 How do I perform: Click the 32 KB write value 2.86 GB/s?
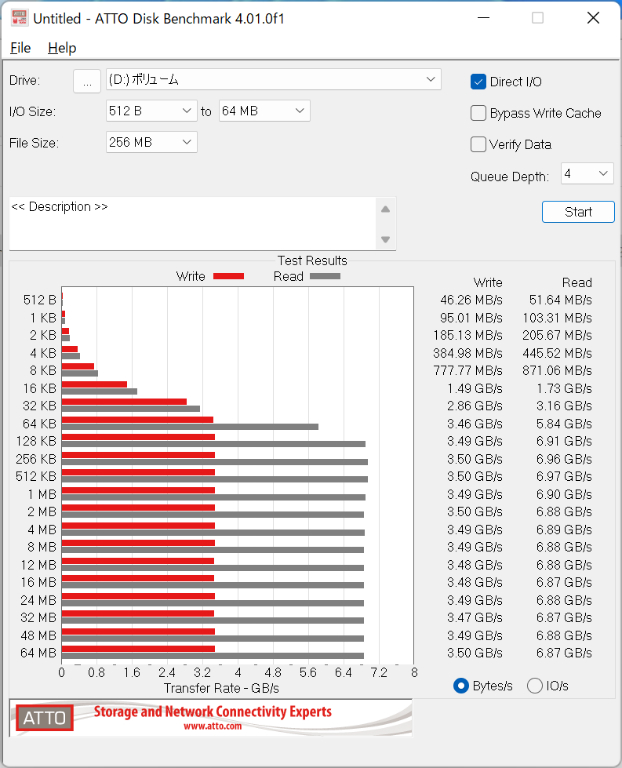[x=475, y=406]
